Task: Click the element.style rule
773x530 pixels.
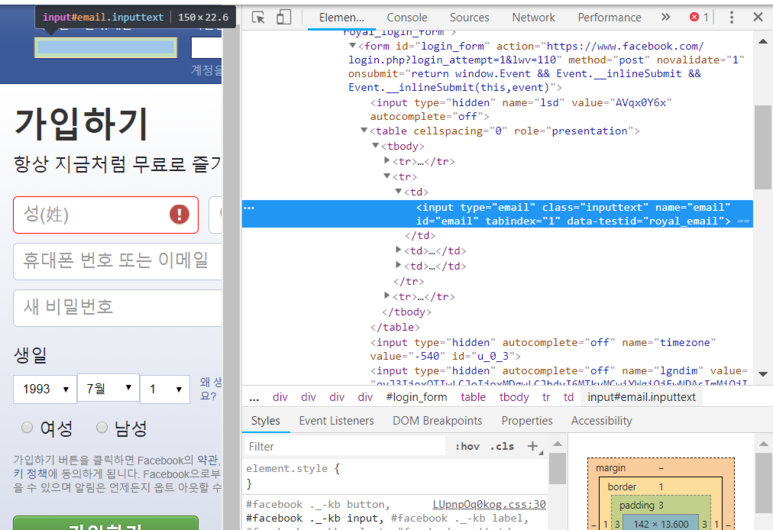Action: [x=293, y=468]
